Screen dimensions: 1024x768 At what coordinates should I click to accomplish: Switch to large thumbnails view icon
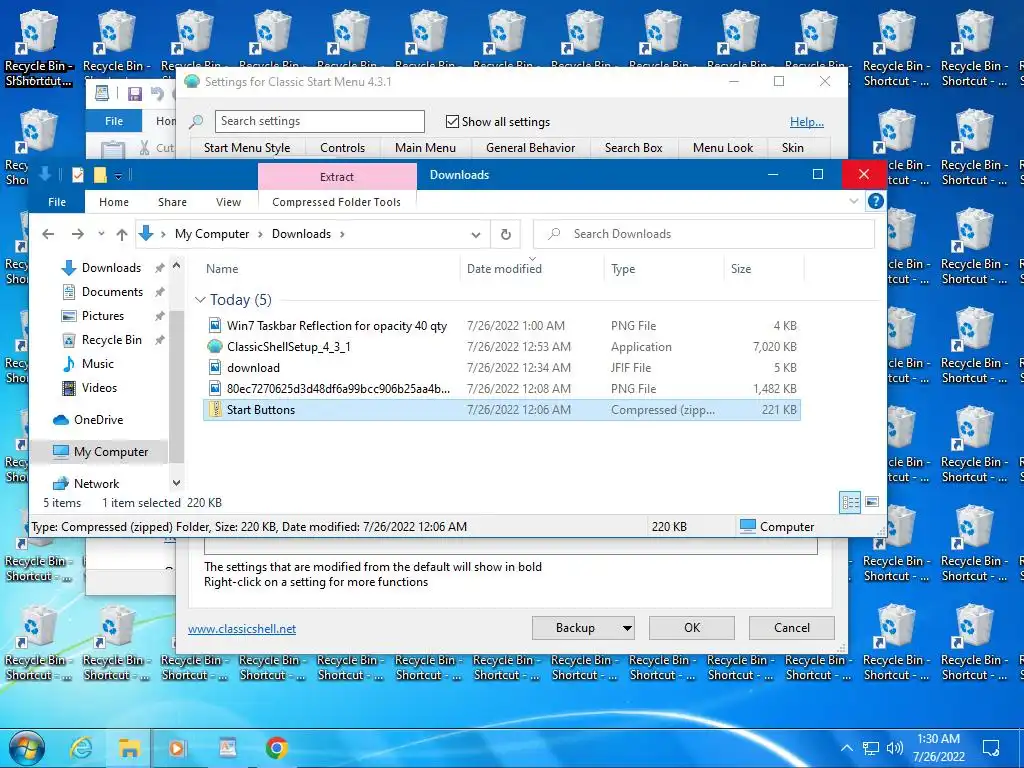pyautogui.click(x=872, y=502)
